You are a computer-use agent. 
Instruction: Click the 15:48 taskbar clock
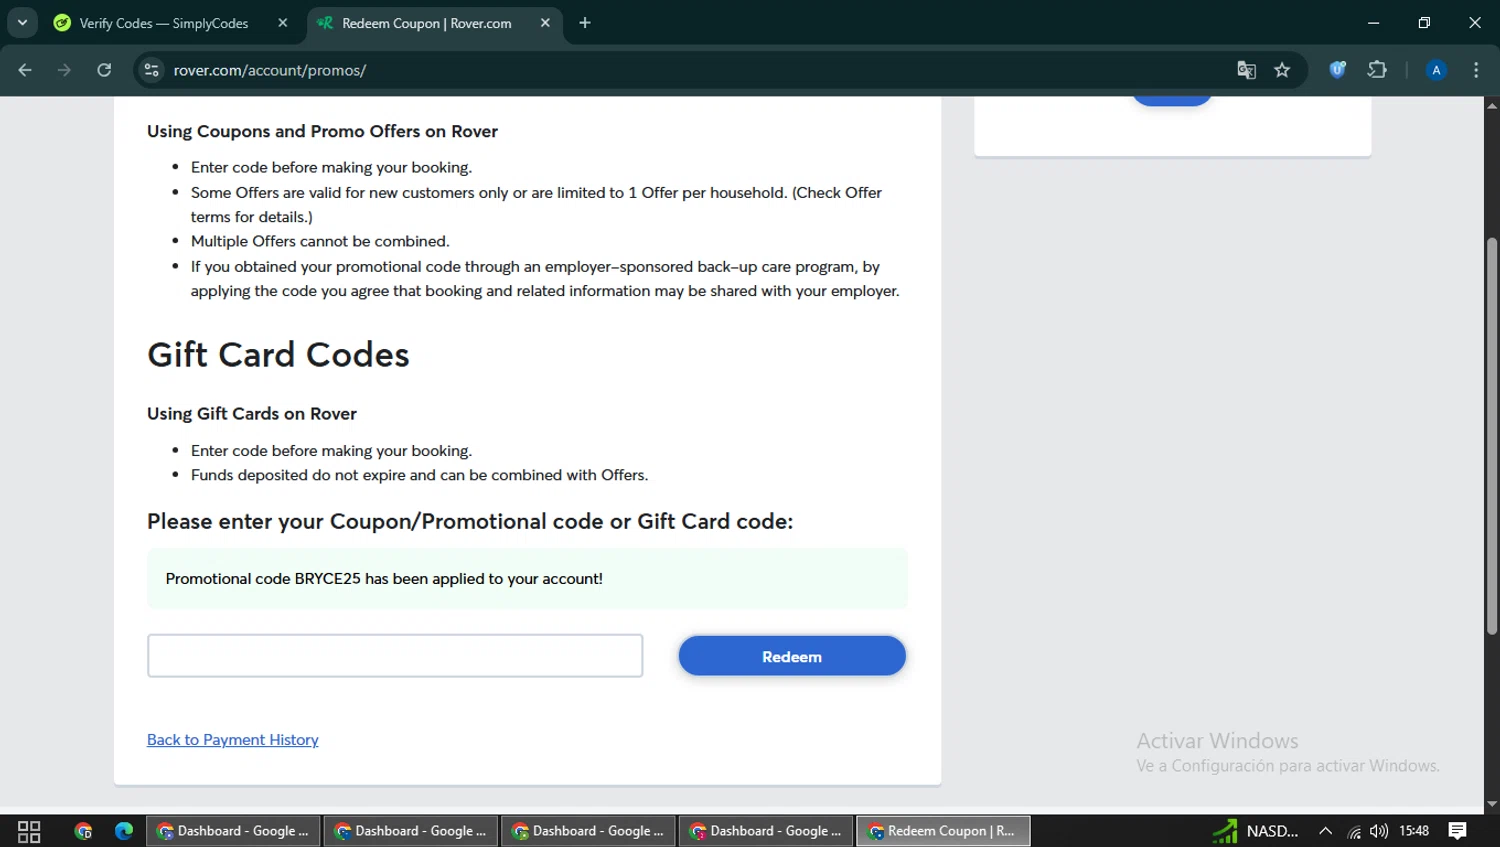point(1414,831)
